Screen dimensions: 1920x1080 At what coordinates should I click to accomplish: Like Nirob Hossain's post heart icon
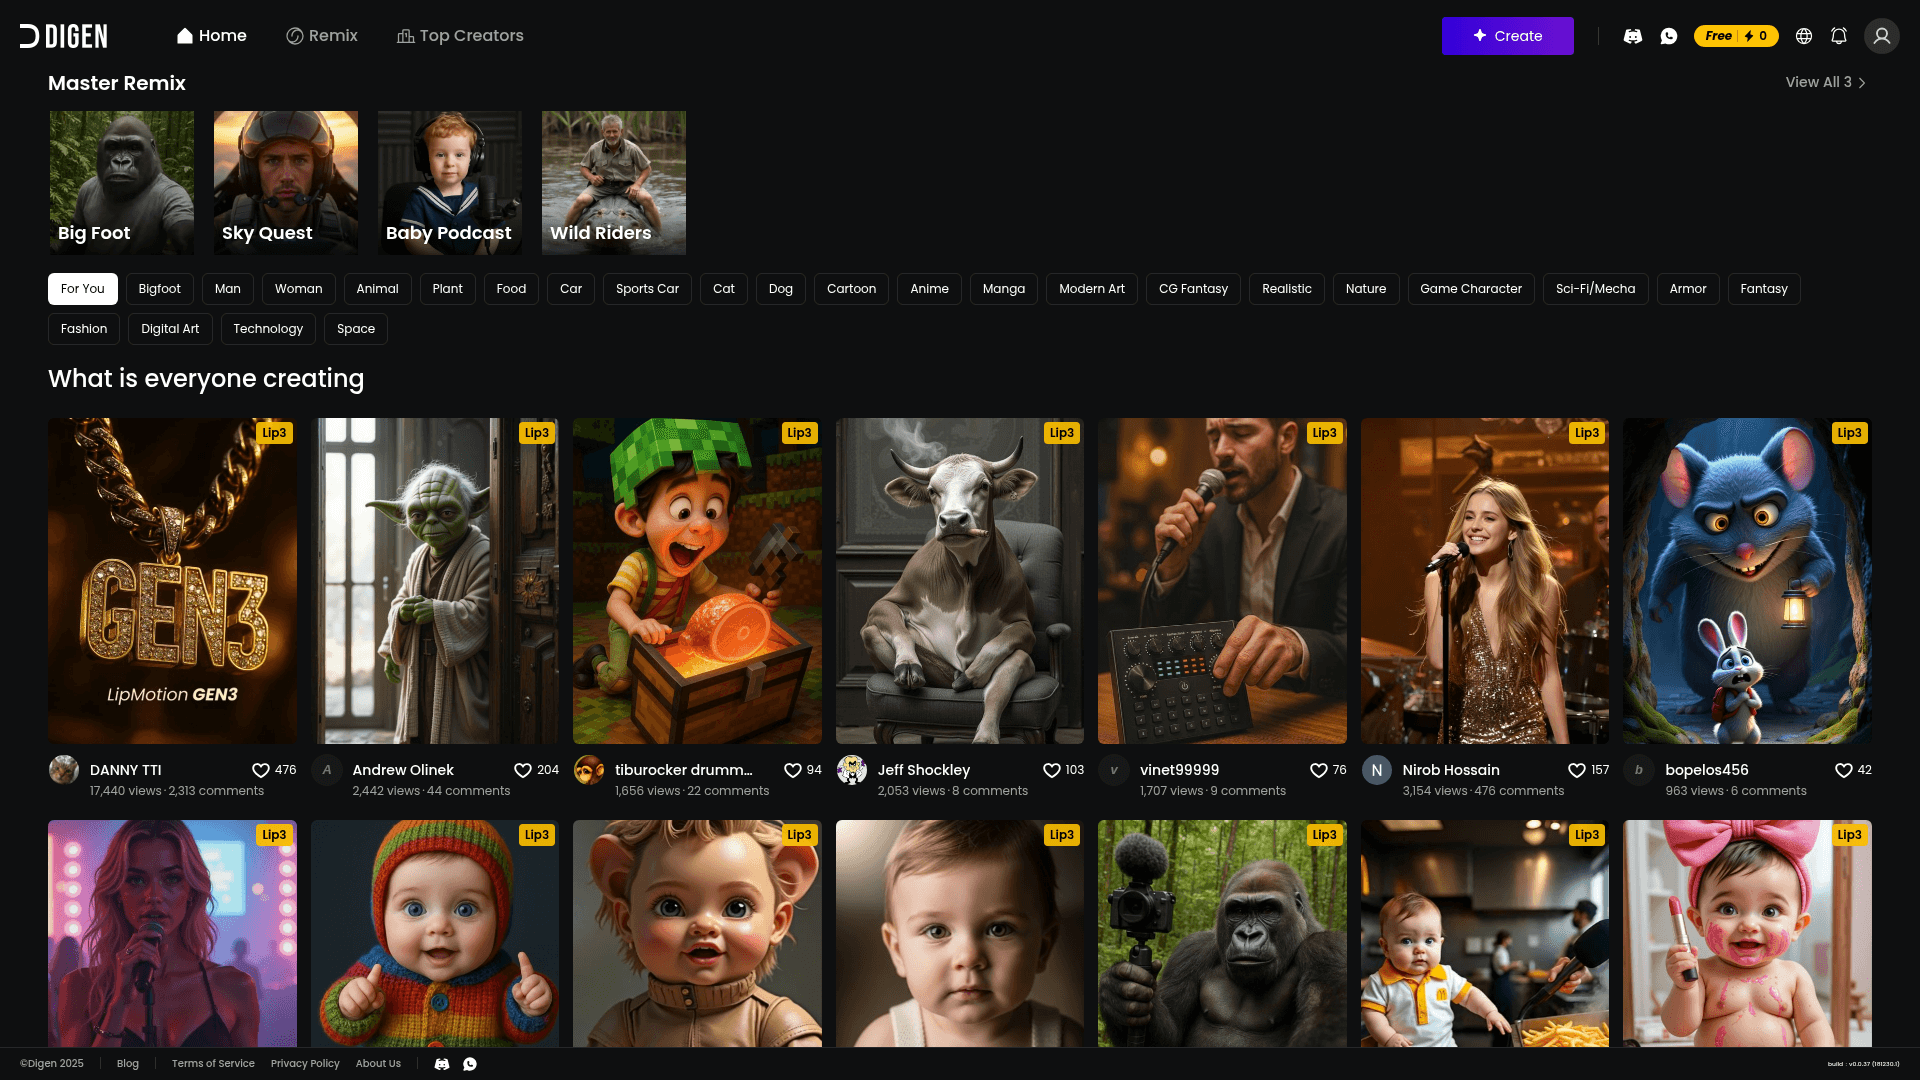click(1577, 770)
